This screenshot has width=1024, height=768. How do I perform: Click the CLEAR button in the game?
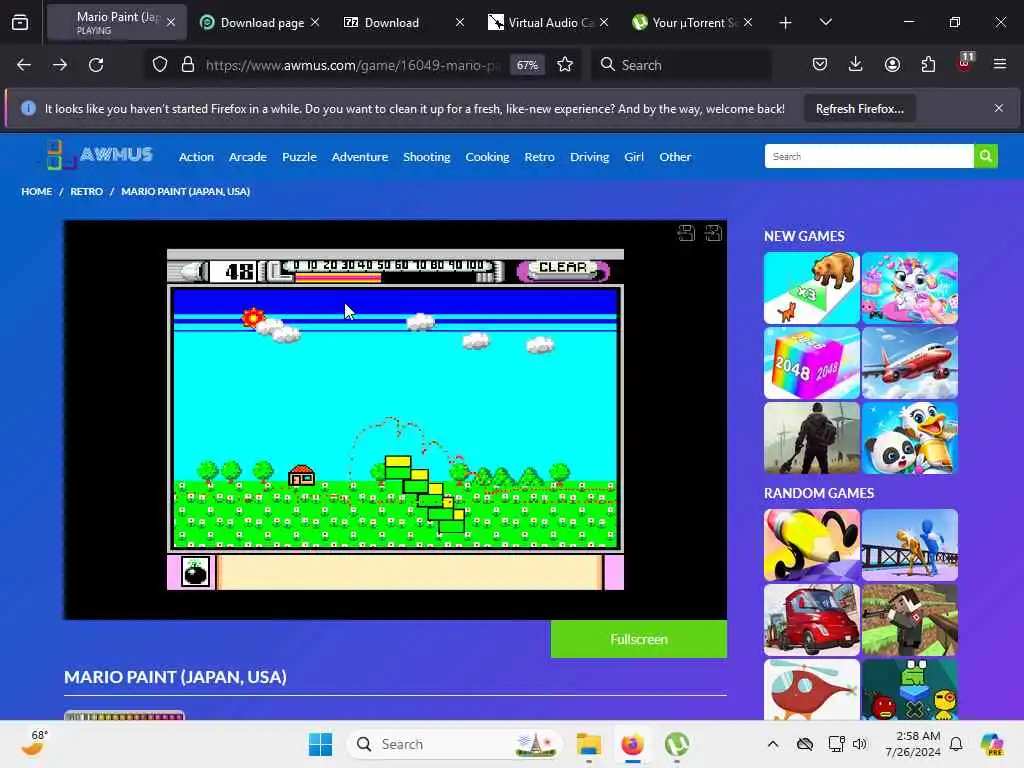563,268
